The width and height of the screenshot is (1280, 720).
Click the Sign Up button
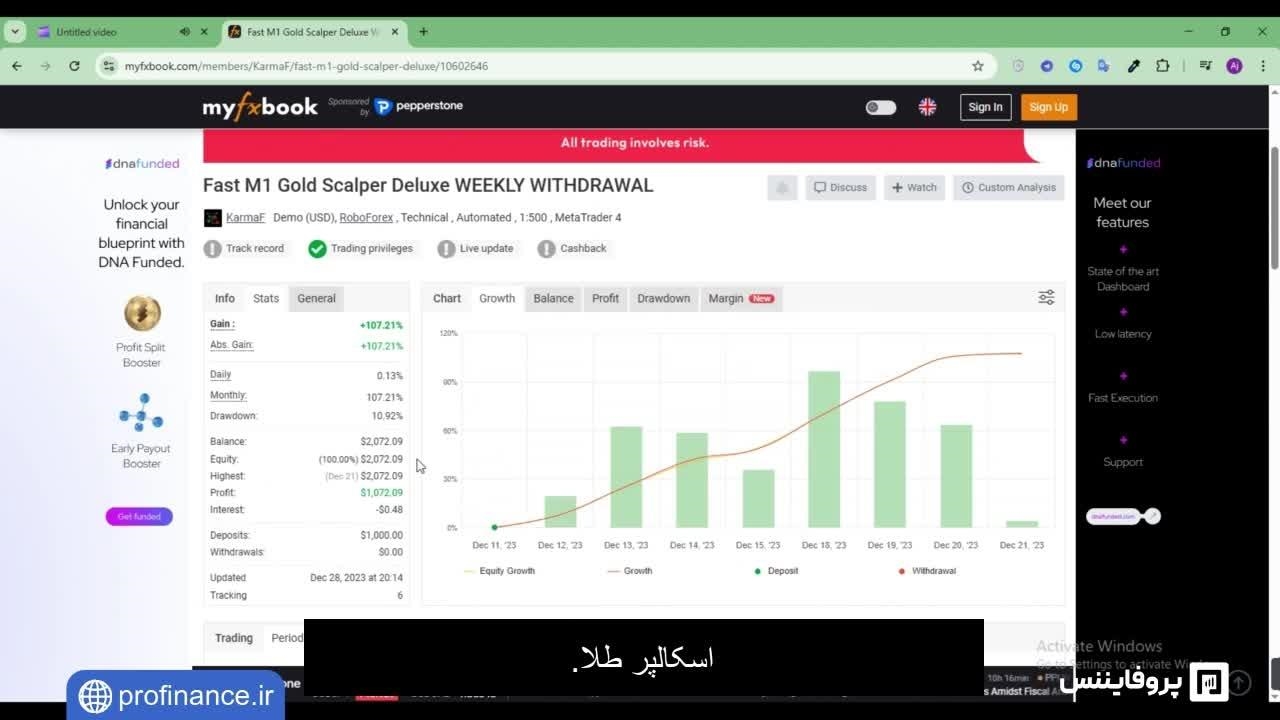(1048, 107)
